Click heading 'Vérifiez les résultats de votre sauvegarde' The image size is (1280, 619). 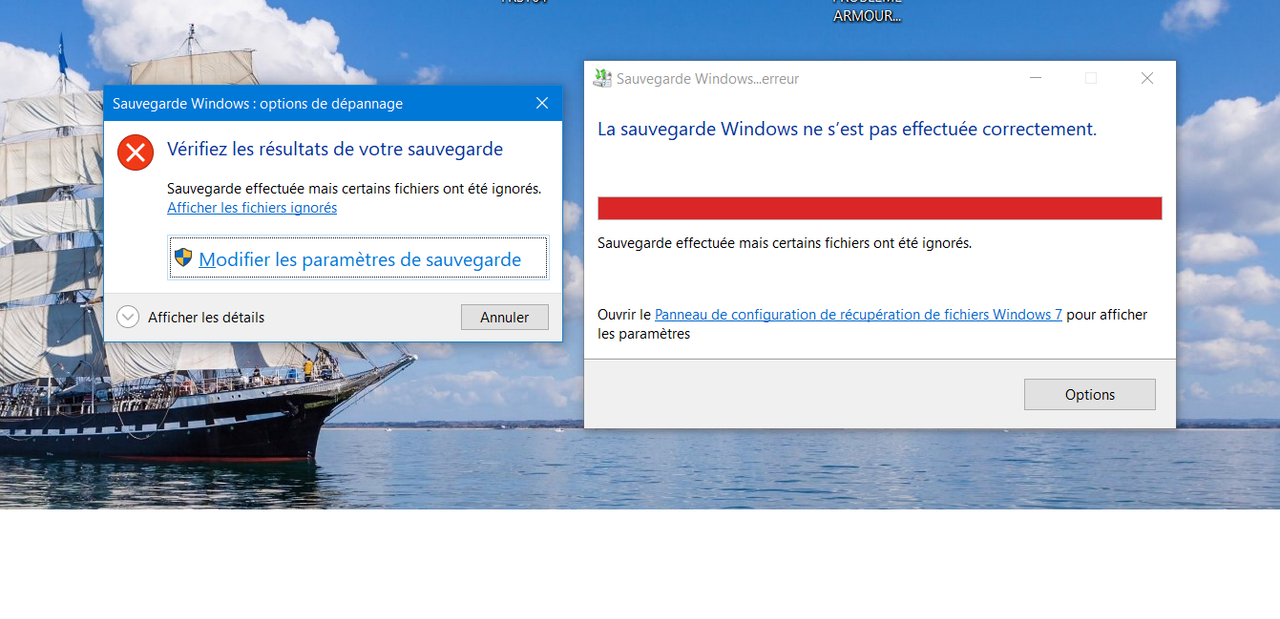pyautogui.click(x=335, y=149)
